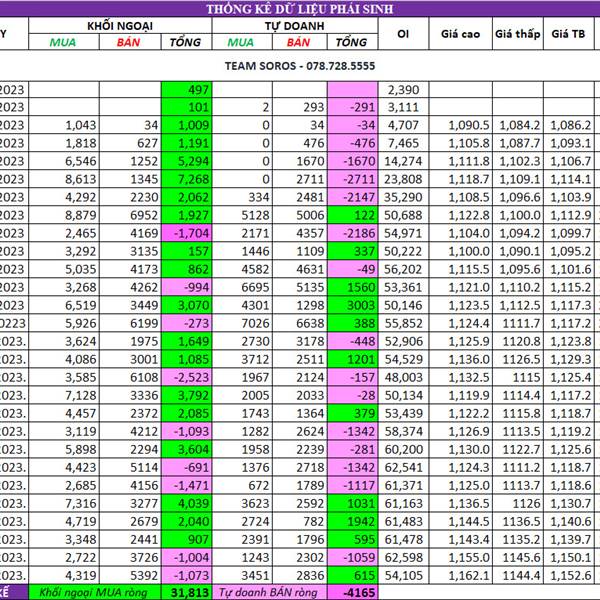Click the title 'THỐNG KÊ DỮ LIỆU PHÁI SINH'
Screen dimensions: 600x600
pos(300,9)
